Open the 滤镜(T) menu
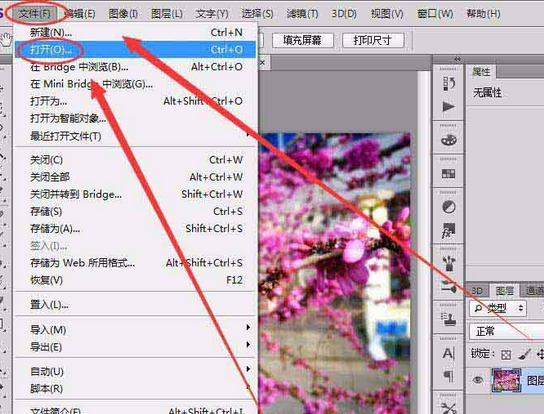Image resolution: width=544 pixels, height=414 pixels. click(x=302, y=14)
